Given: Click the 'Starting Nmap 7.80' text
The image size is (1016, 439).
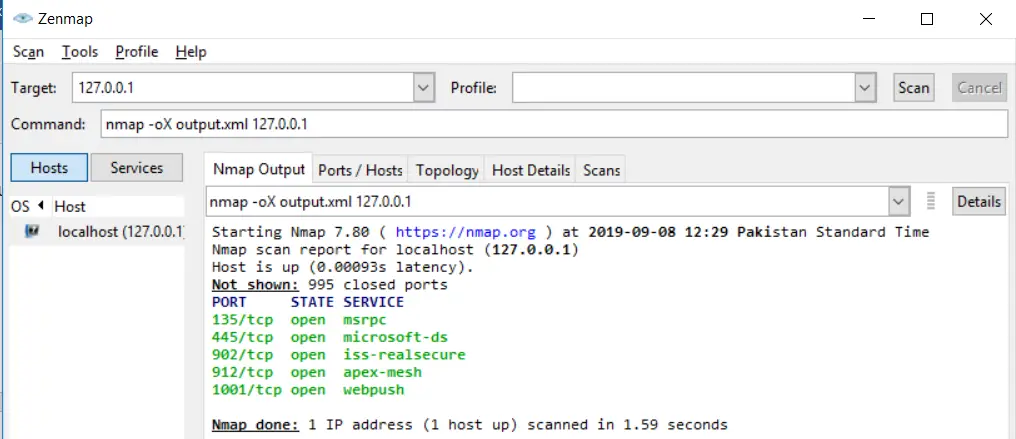Looking at the screenshot, I should click(290, 232).
